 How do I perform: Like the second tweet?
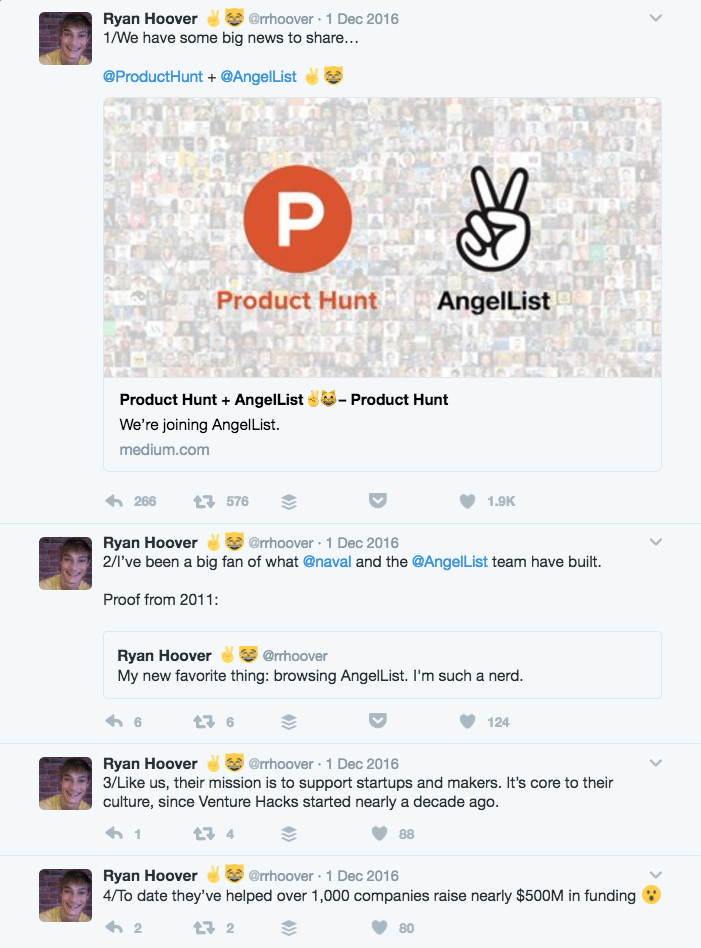(466, 721)
